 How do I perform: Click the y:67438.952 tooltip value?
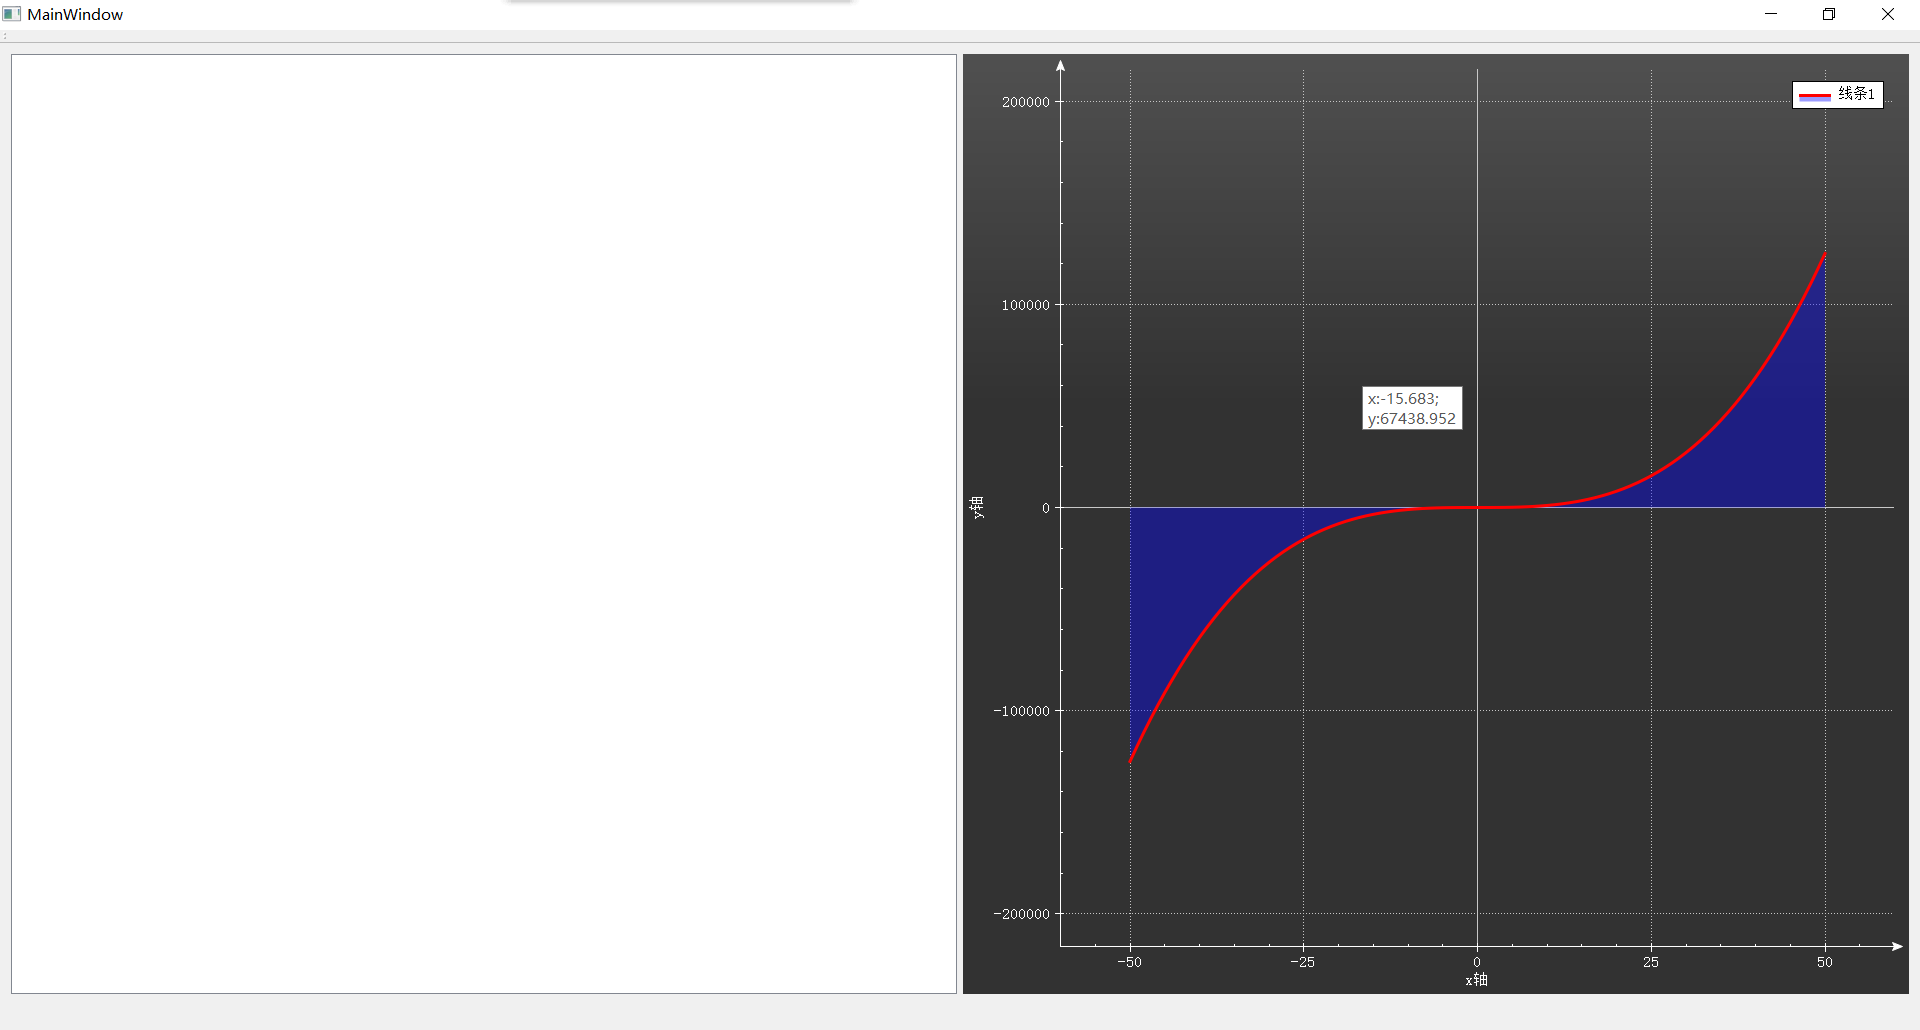tap(1412, 419)
